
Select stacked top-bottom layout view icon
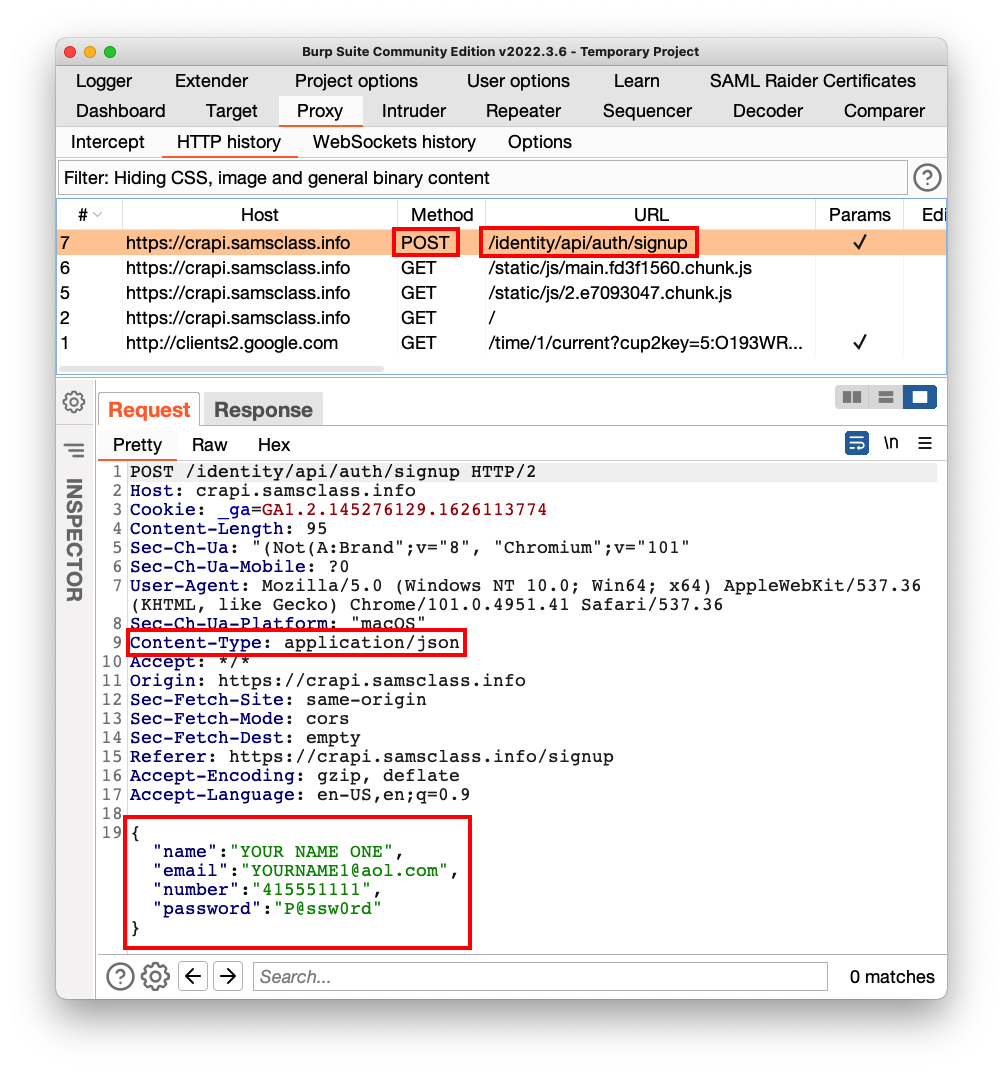point(886,397)
